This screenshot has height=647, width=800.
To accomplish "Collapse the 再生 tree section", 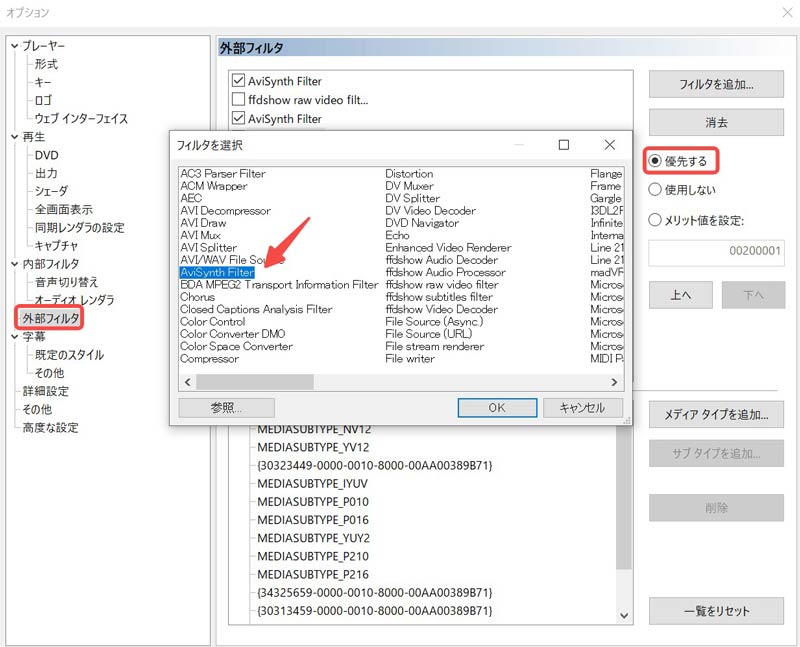I will pos(13,137).
